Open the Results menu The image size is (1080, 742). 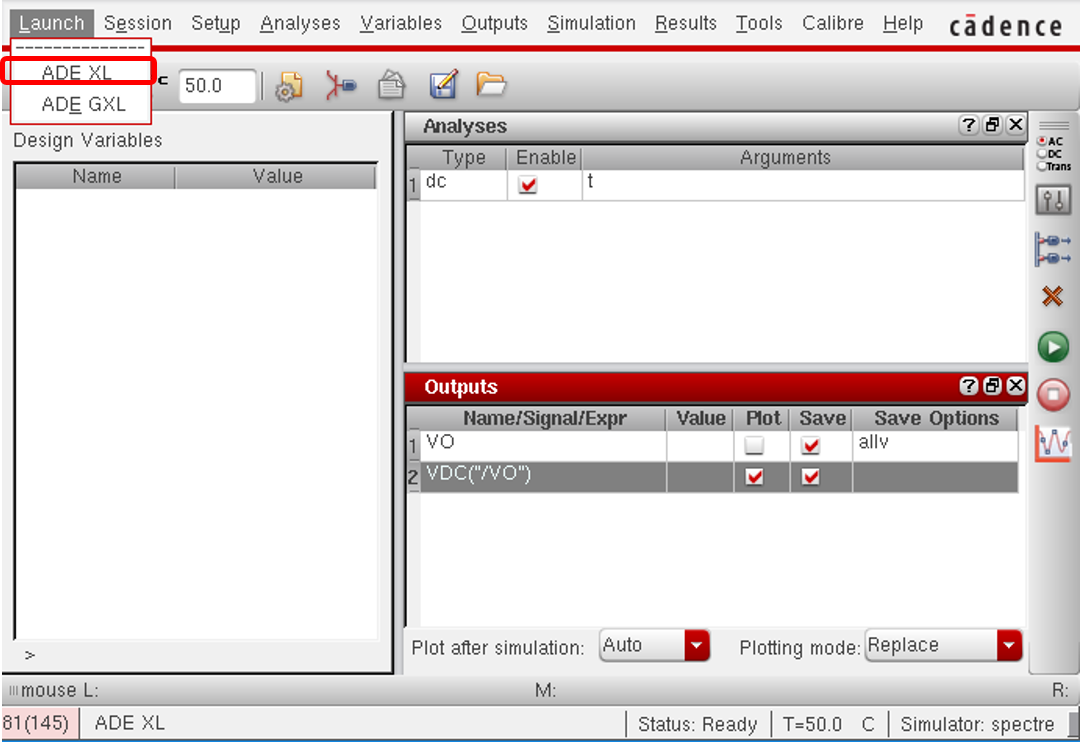pyautogui.click(x=685, y=23)
